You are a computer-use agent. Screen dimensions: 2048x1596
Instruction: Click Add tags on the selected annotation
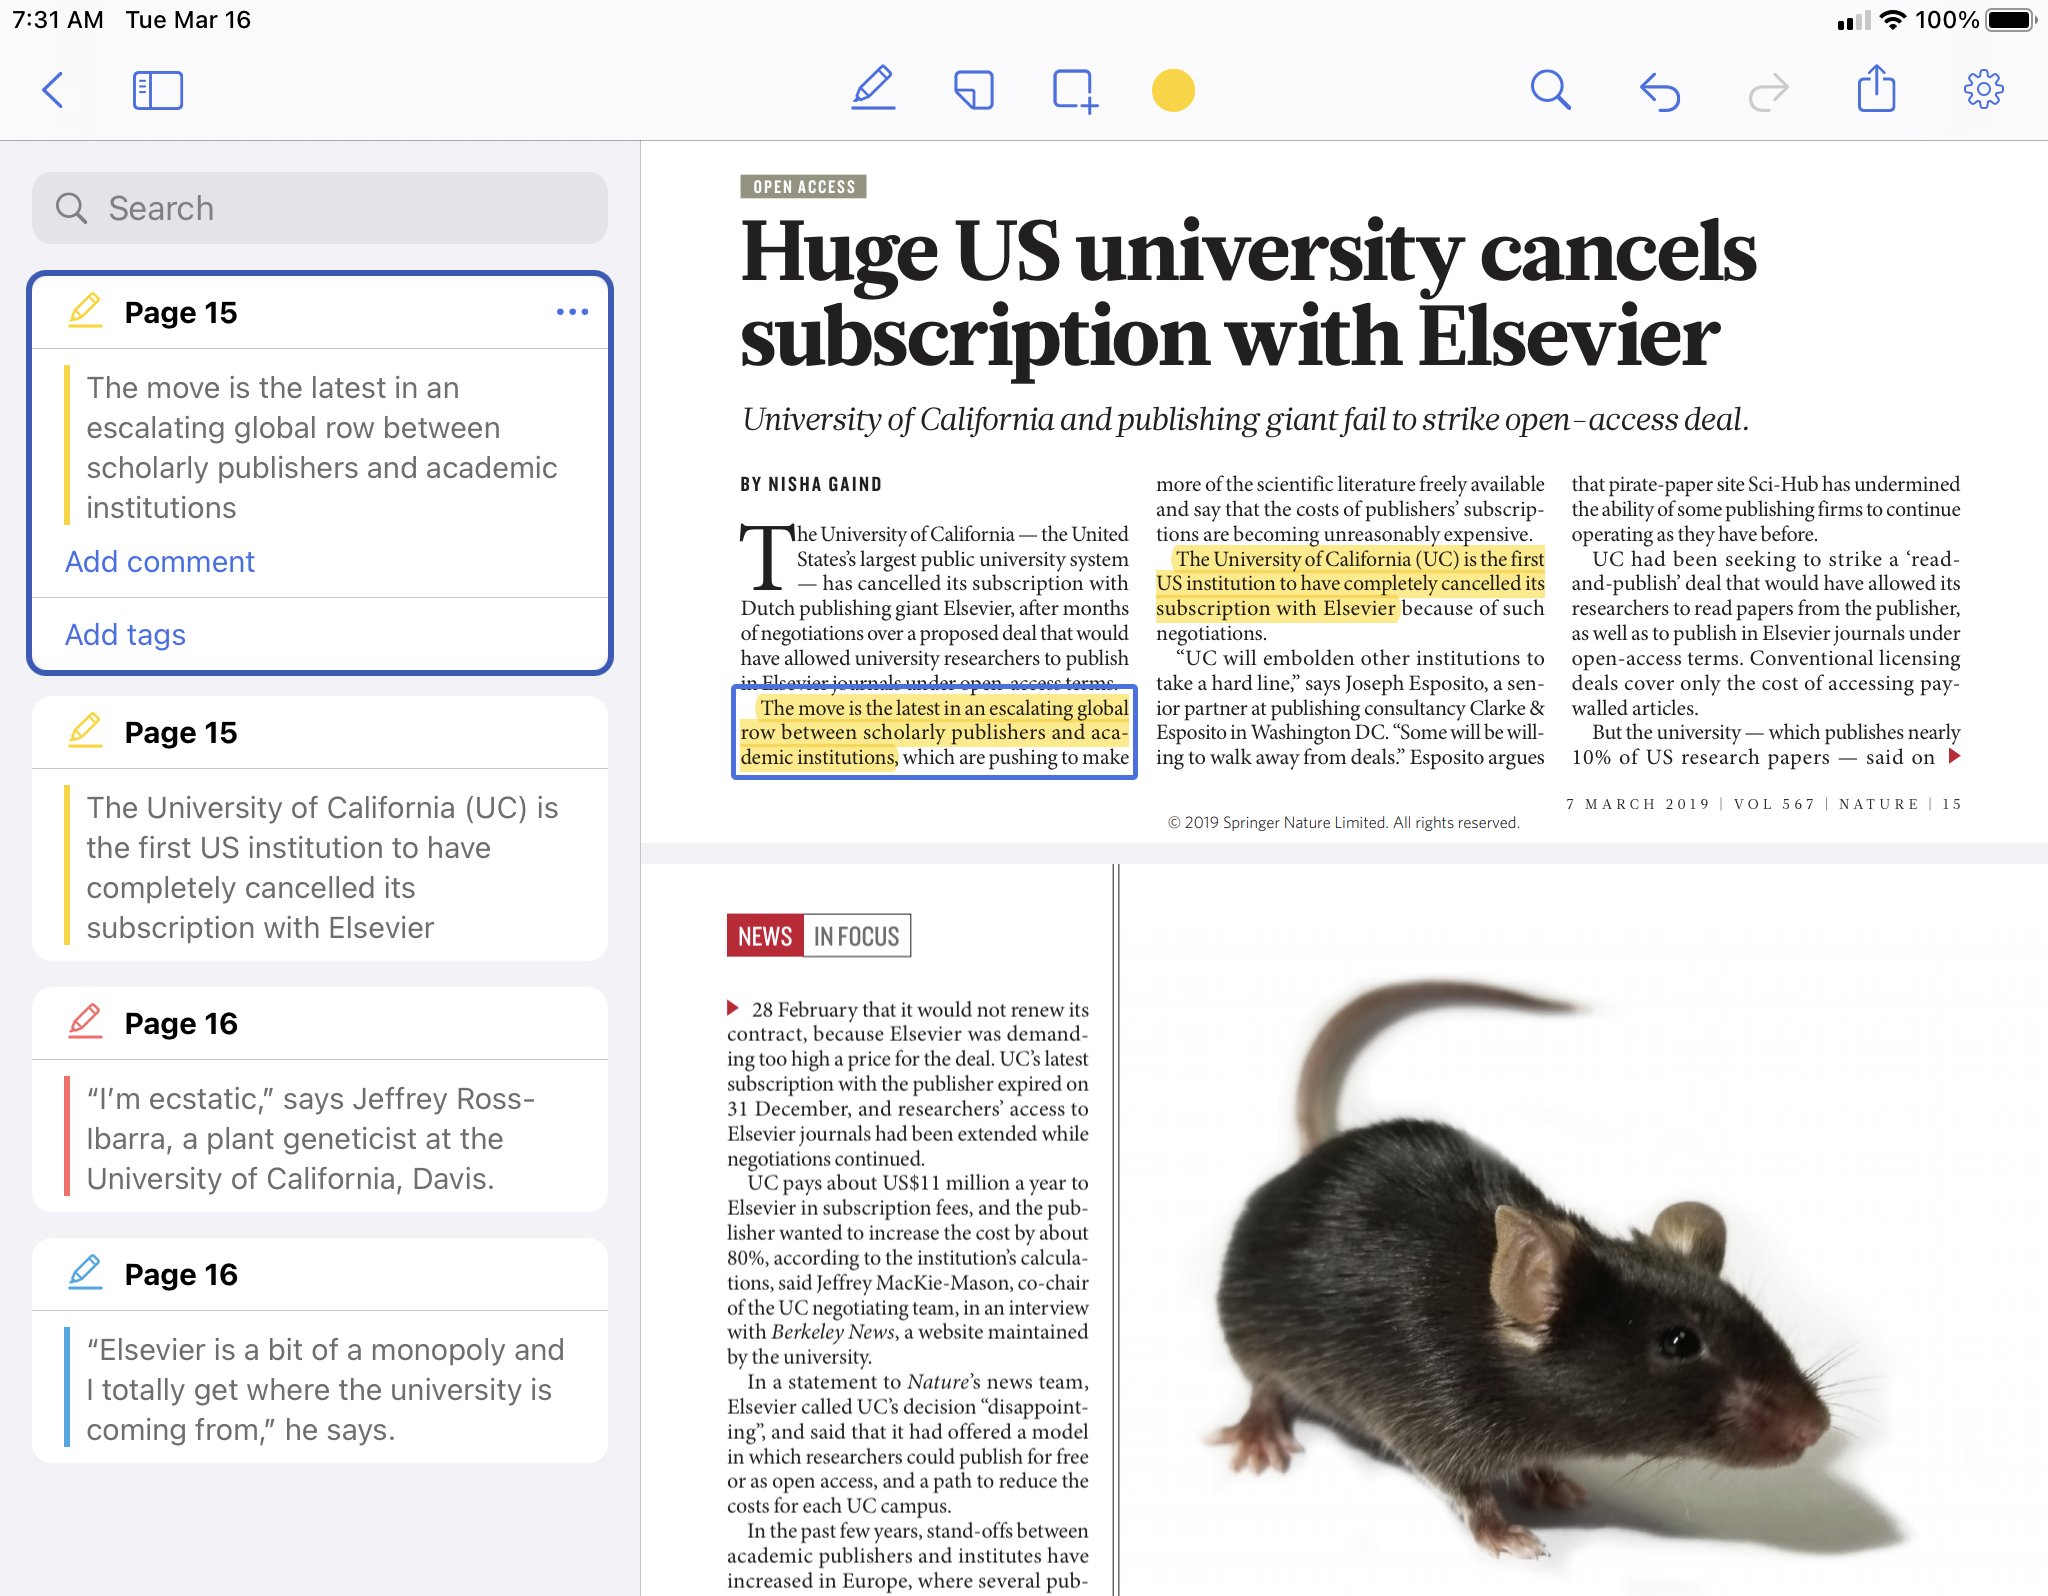(x=125, y=635)
